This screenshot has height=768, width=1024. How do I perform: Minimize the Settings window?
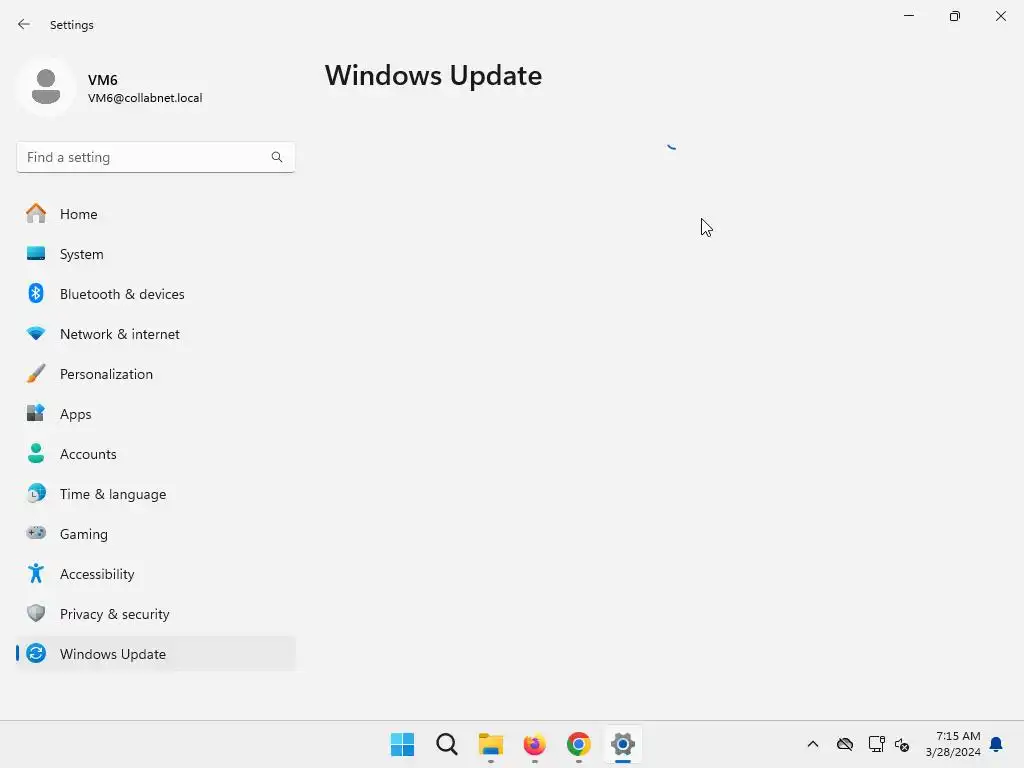tap(908, 16)
